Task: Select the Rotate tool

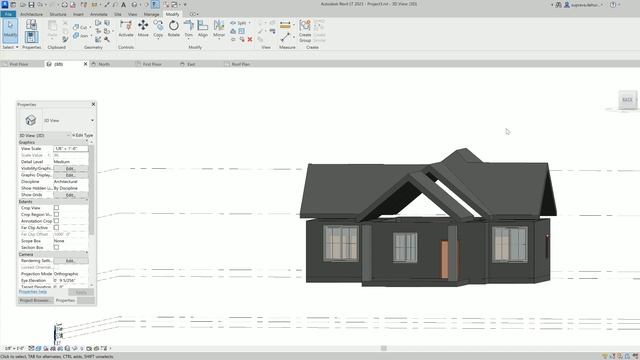Action: [173, 29]
